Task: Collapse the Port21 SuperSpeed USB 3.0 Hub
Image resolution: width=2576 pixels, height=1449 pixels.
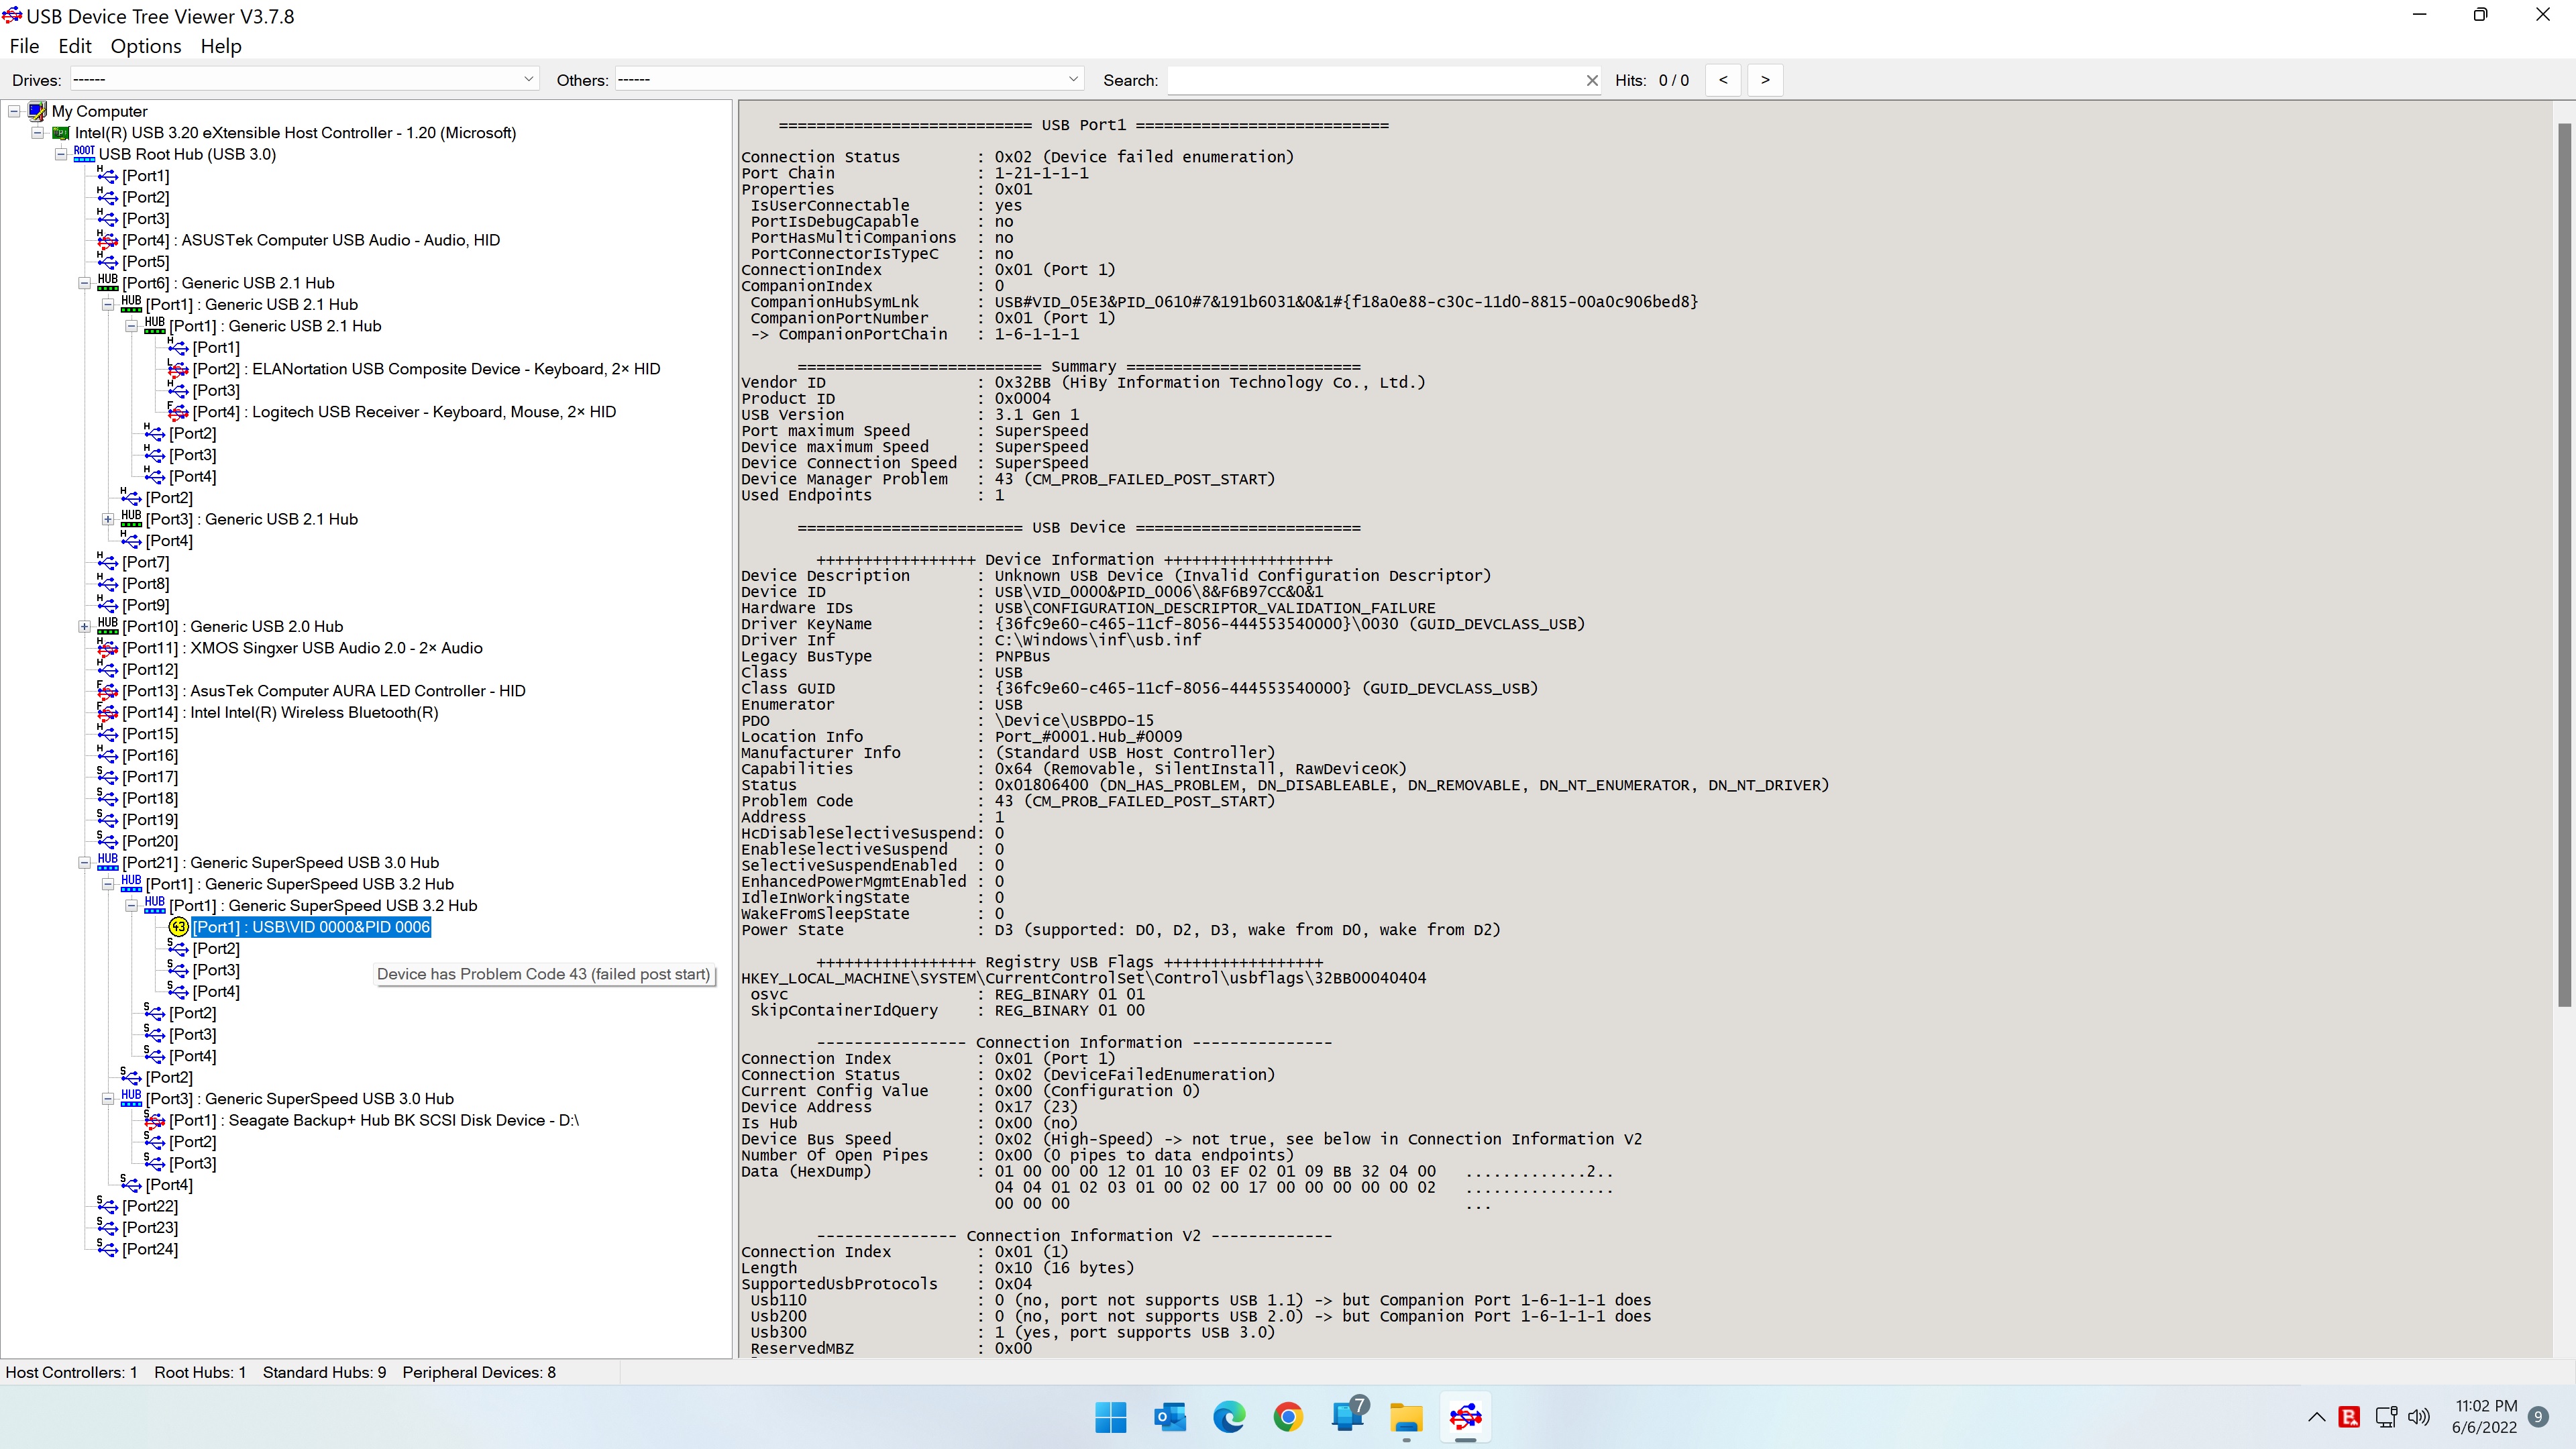Action: pos(85,862)
